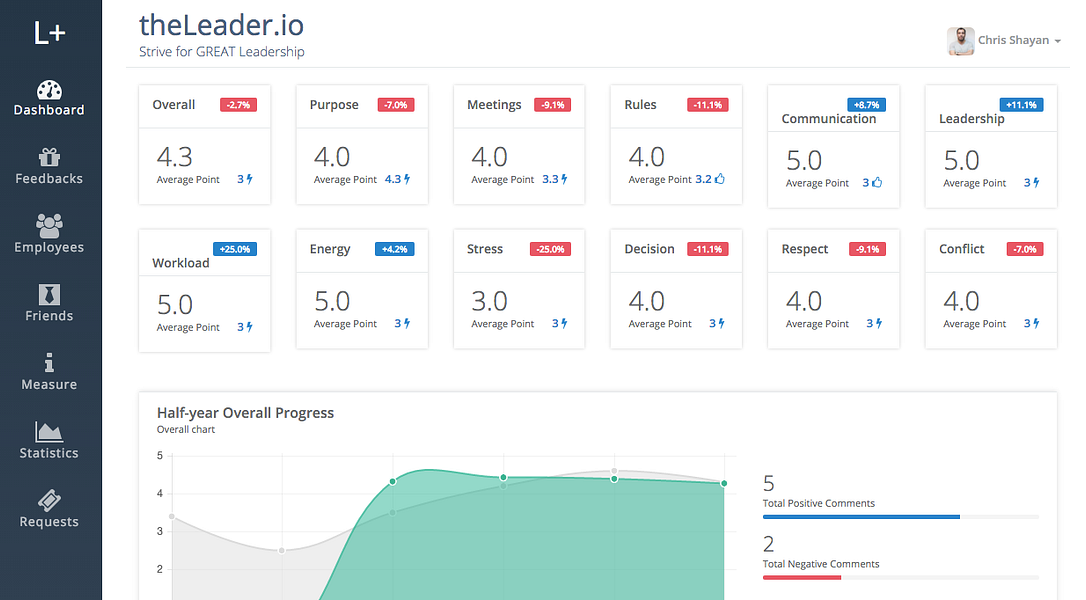Select the Statistics entry in the sidebar
Screen dimensions: 1086x600
coord(49,453)
